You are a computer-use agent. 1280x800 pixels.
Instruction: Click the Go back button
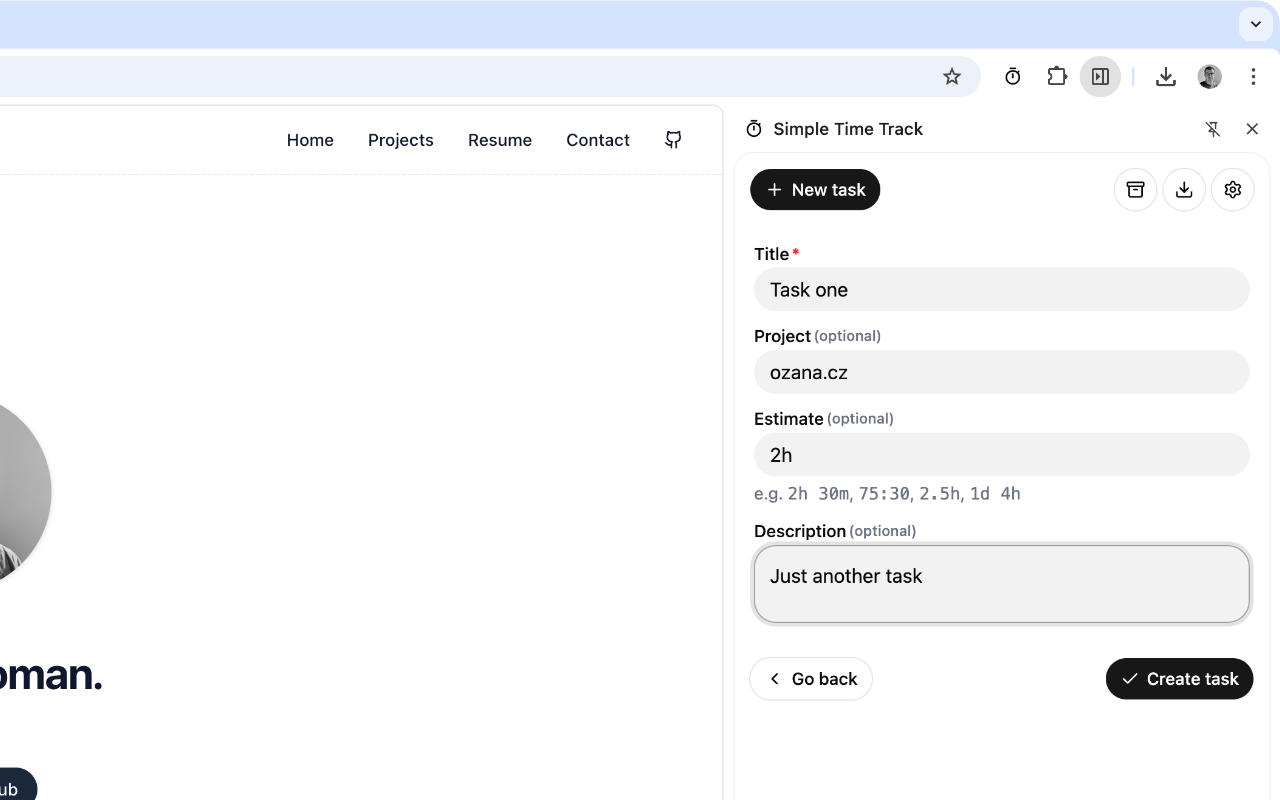[x=811, y=679]
